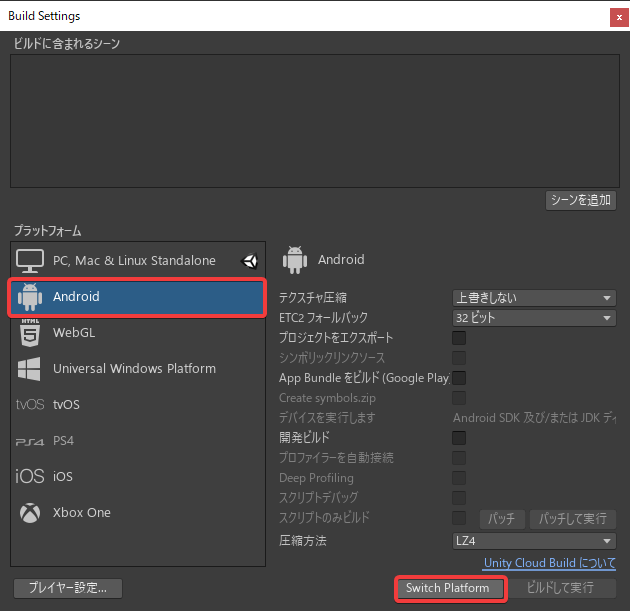This screenshot has height=611, width=630.
Task: Toggle スクリプトのみビルド checkbox
Action: 459,518
